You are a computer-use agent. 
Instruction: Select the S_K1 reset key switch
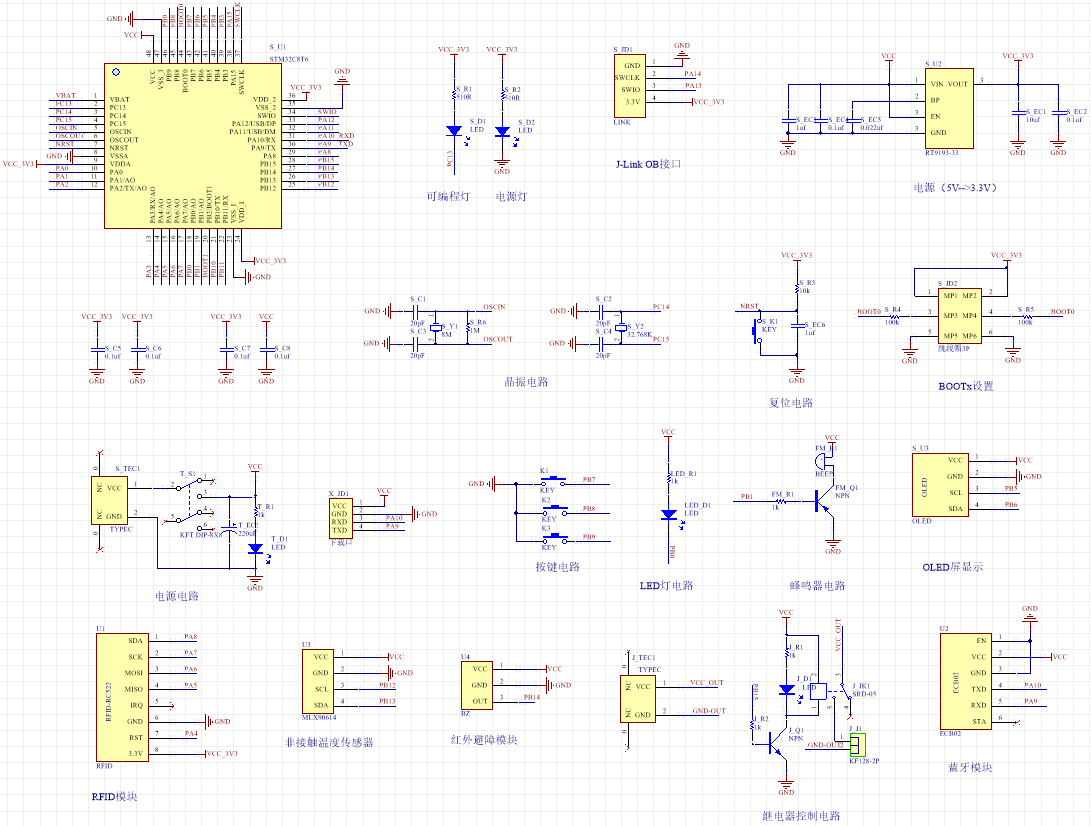(757, 328)
